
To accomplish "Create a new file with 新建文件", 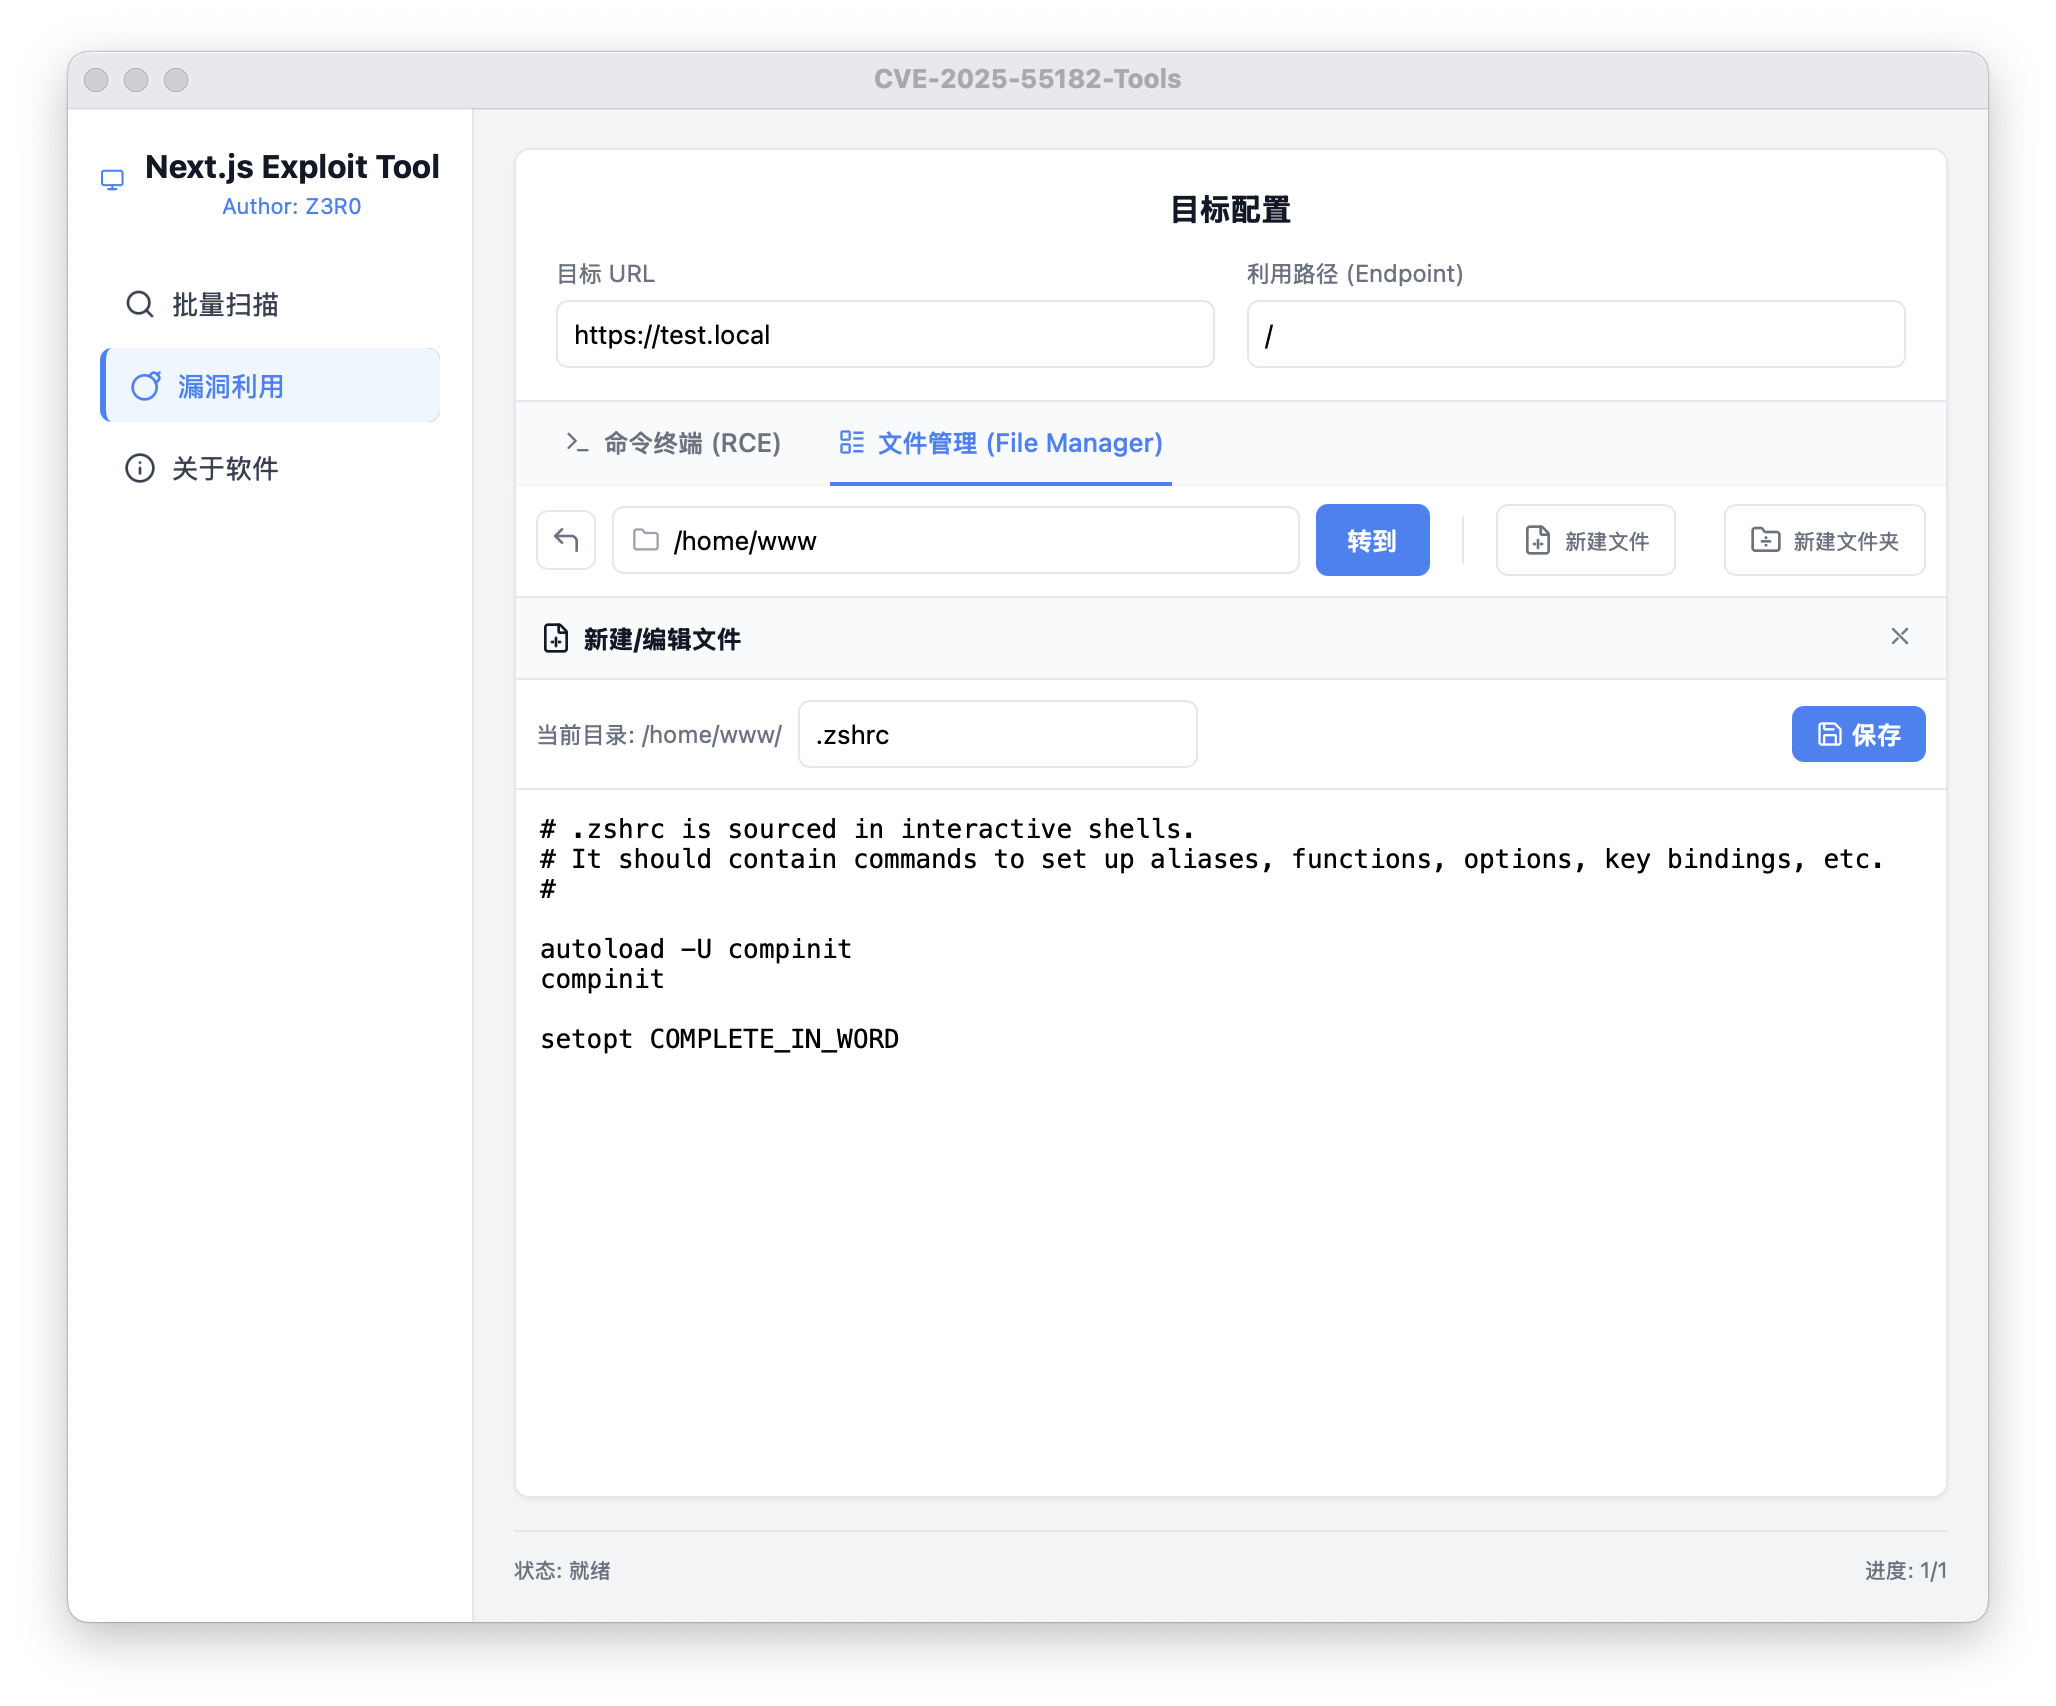I will click(x=1585, y=540).
